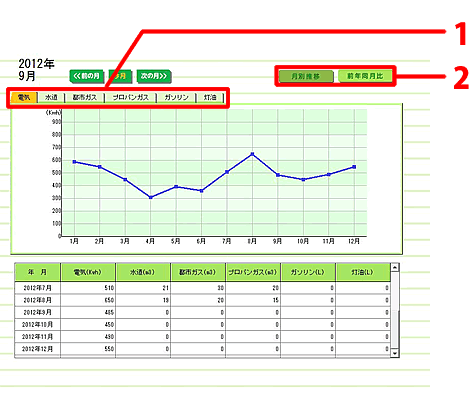Switch to the ガソリン tab

(x=176, y=97)
